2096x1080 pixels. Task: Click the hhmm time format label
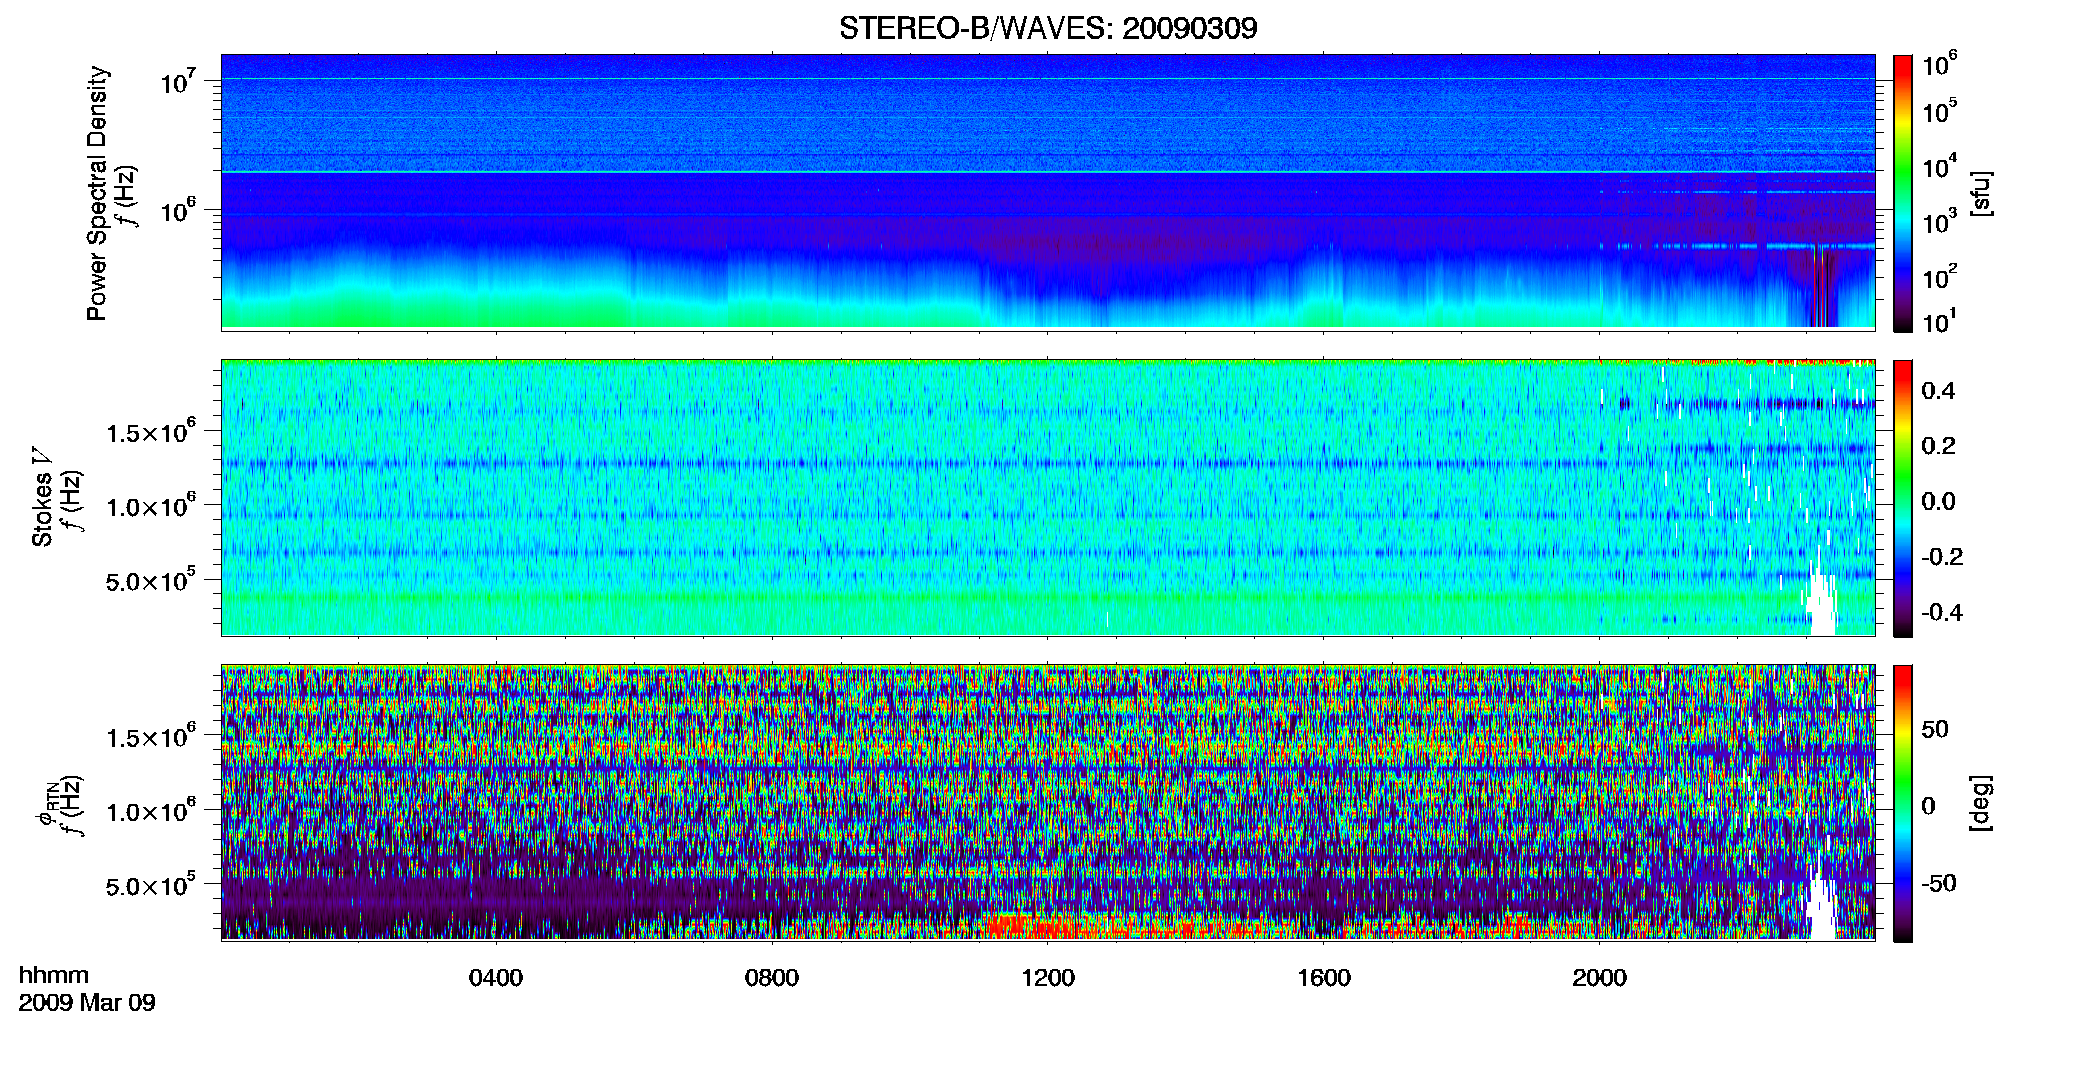click(54, 975)
